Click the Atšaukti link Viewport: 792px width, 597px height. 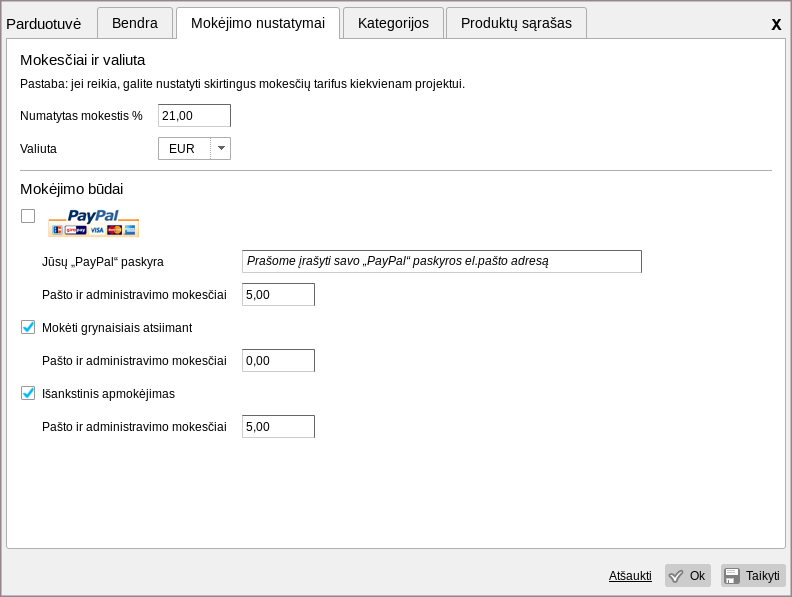pos(630,576)
